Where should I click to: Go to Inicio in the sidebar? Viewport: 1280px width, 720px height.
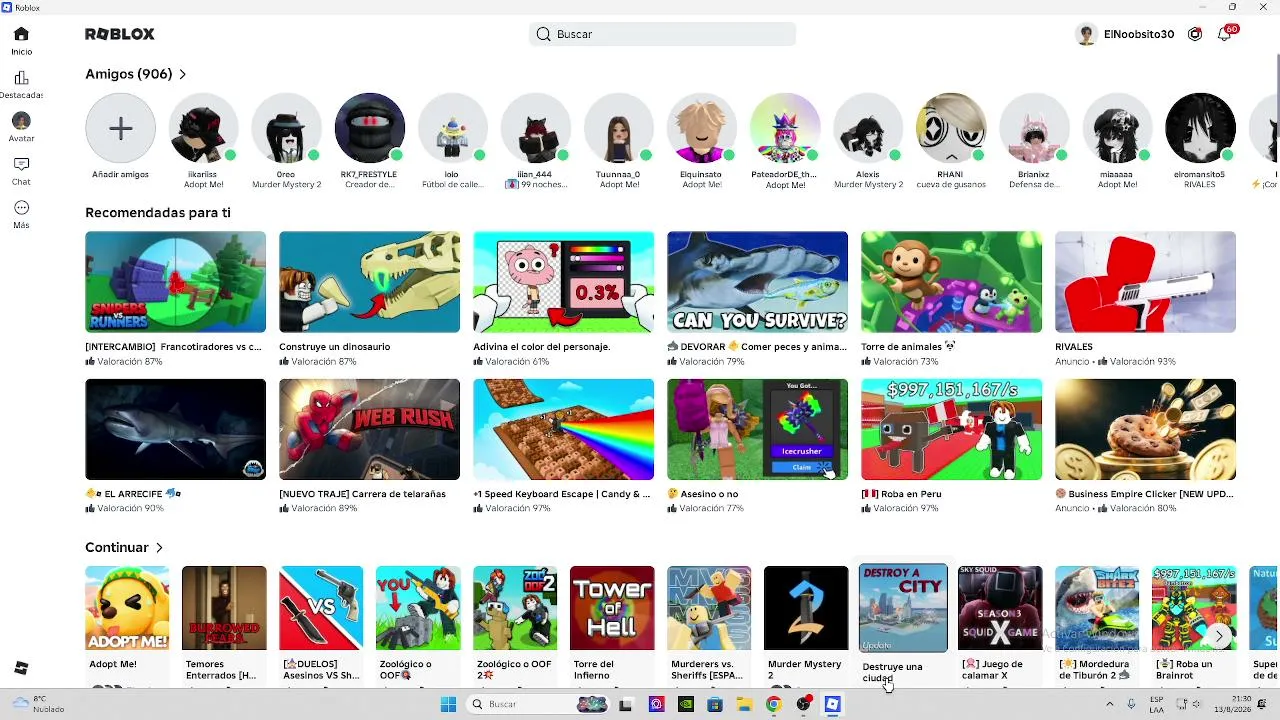pos(21,40)
